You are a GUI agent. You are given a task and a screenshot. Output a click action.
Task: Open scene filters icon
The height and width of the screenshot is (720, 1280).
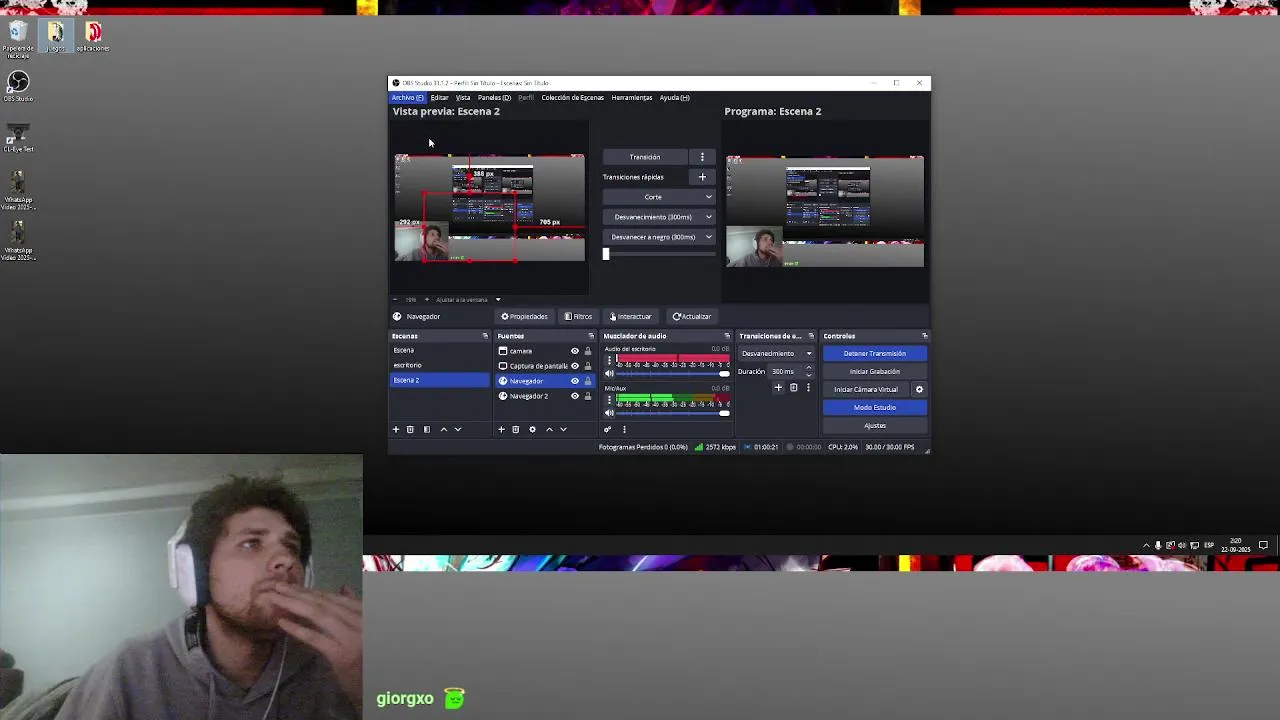point(426,429)
